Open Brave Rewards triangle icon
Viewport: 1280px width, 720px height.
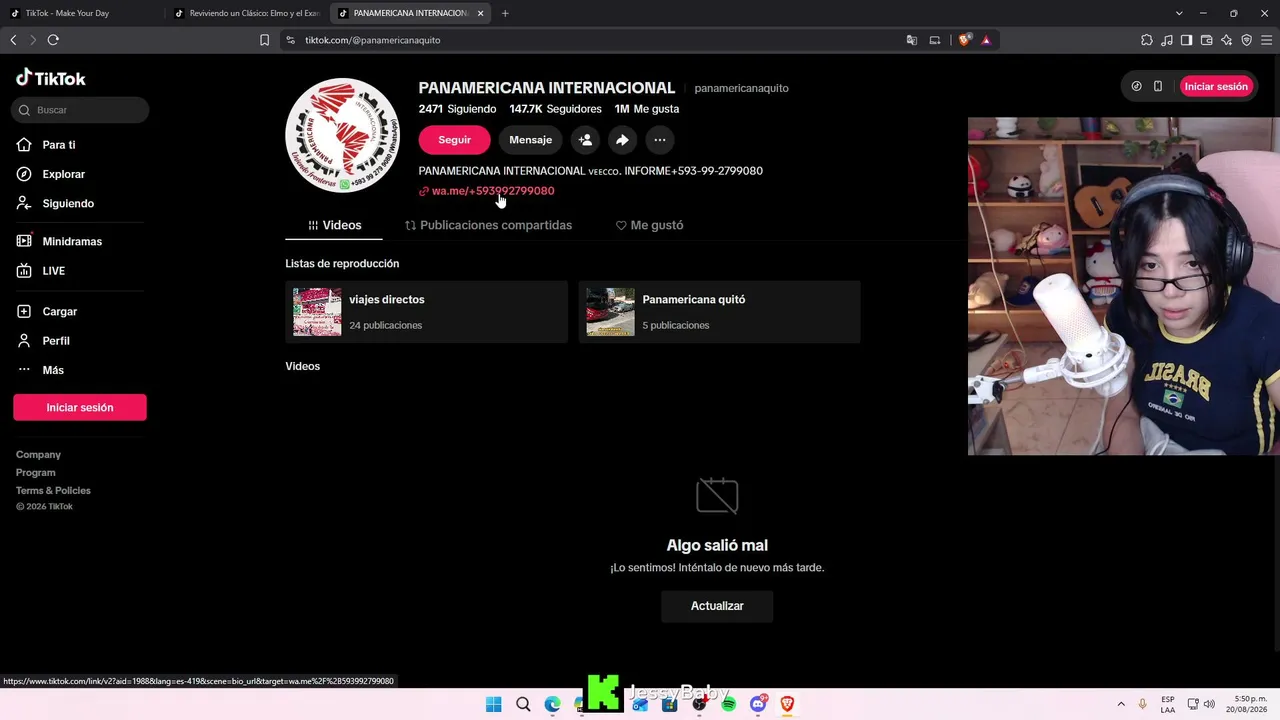(x=986, y=40)
